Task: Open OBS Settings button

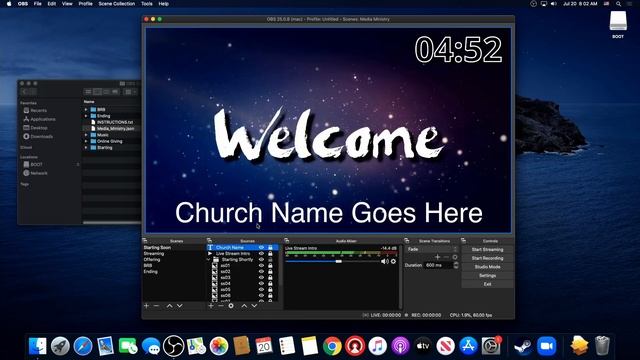Action: [x=487, y=276]
